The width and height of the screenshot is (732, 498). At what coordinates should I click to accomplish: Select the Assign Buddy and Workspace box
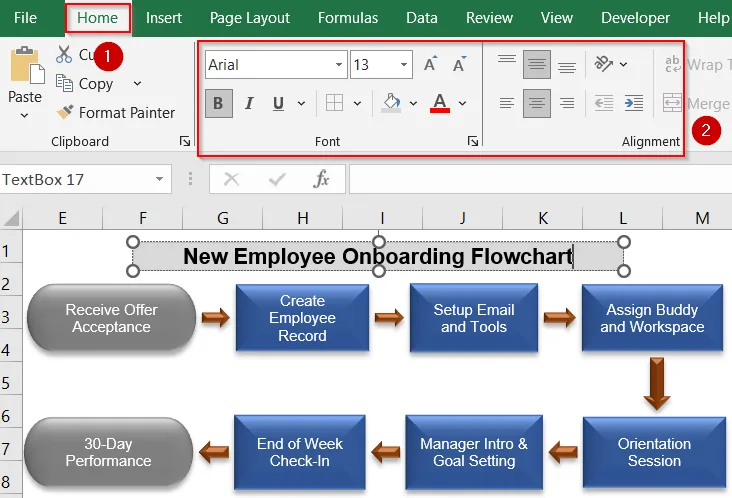[x=652, y=318]
